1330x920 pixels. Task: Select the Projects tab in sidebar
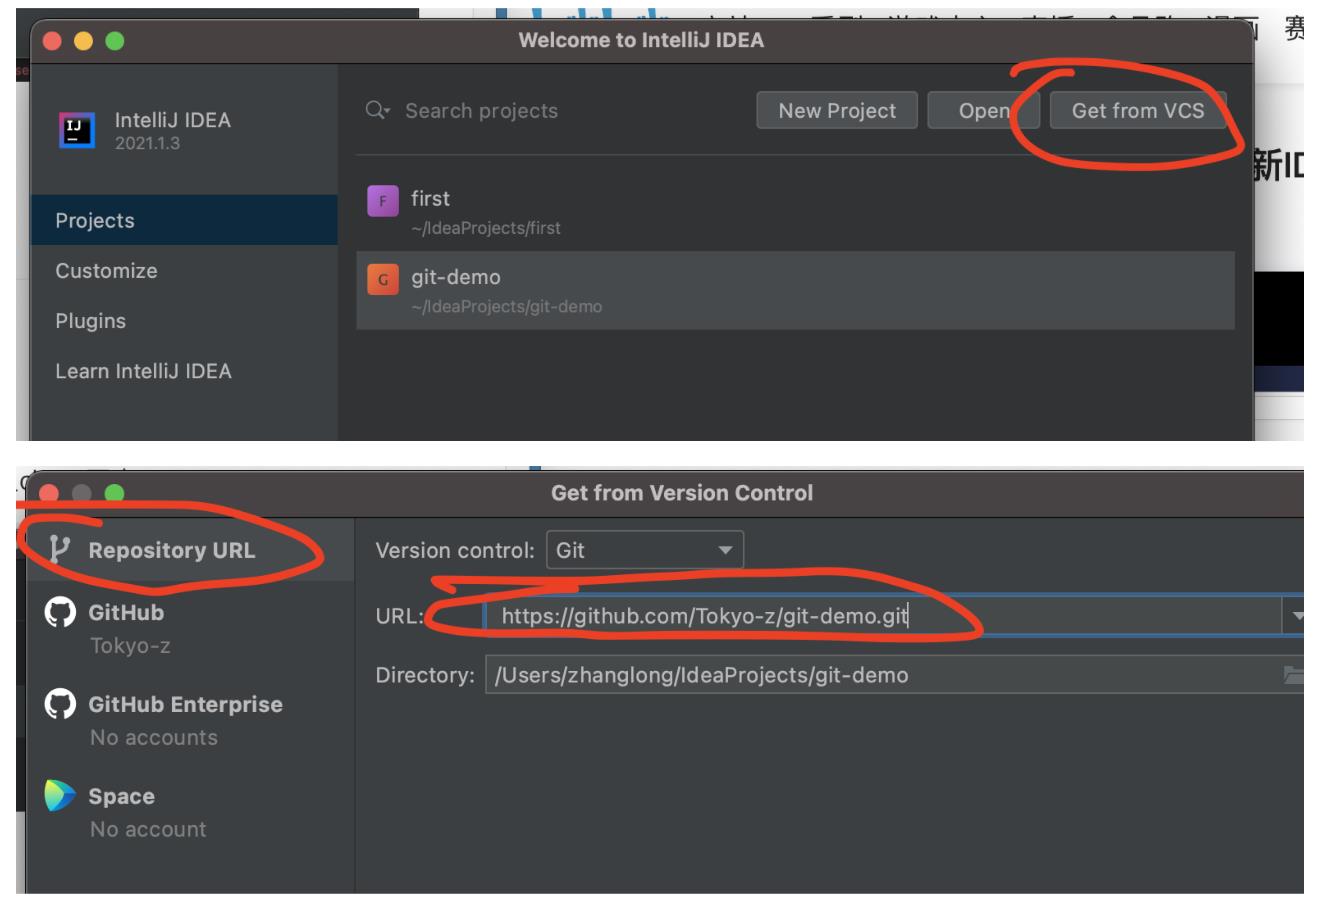[184, 220]
